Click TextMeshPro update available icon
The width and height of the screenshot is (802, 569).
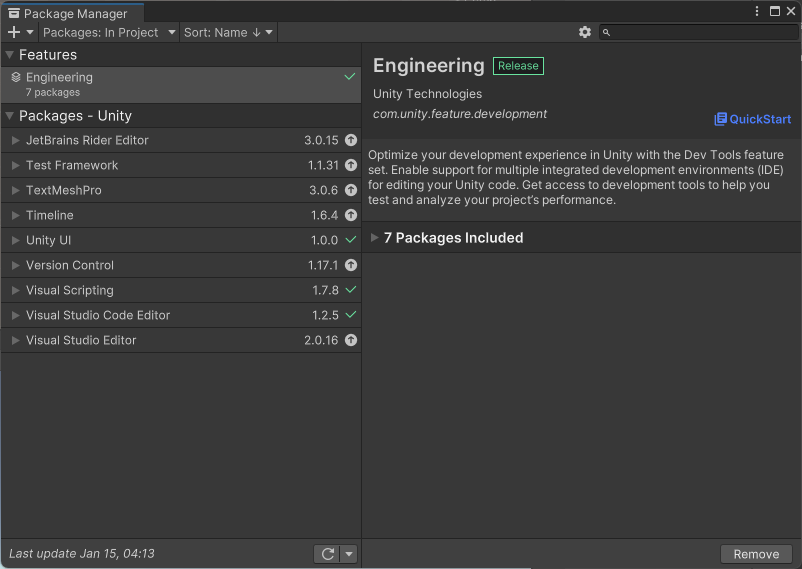click(351, 190)
